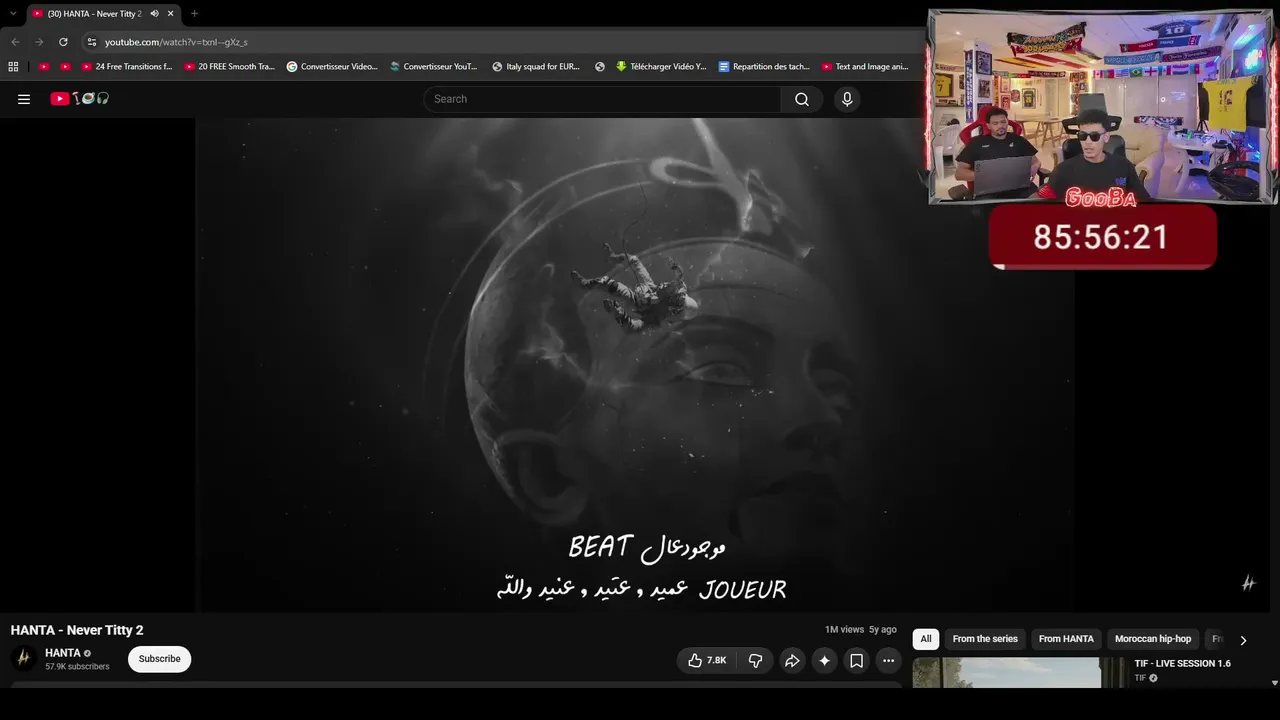
Task: Click the HANTA watermark logo on video
Action: (1248, 583)
